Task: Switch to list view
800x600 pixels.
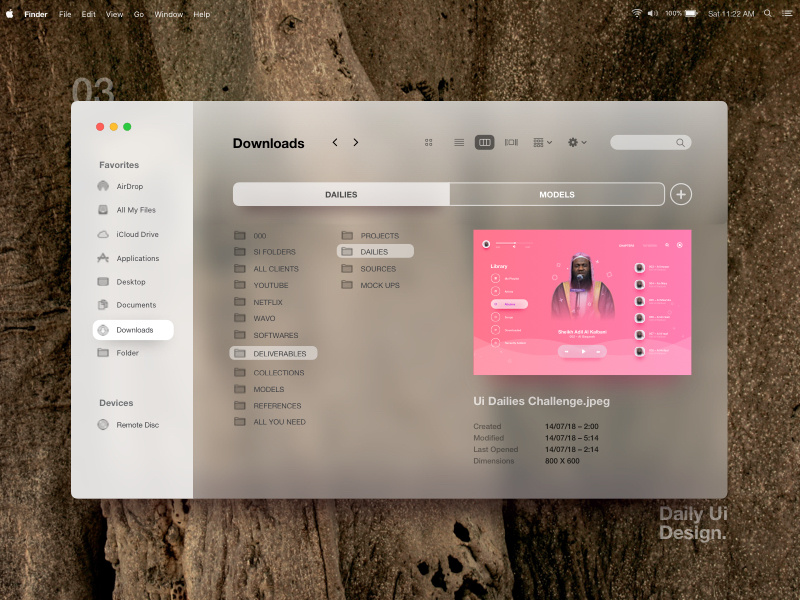Action: tap(459, 143)
